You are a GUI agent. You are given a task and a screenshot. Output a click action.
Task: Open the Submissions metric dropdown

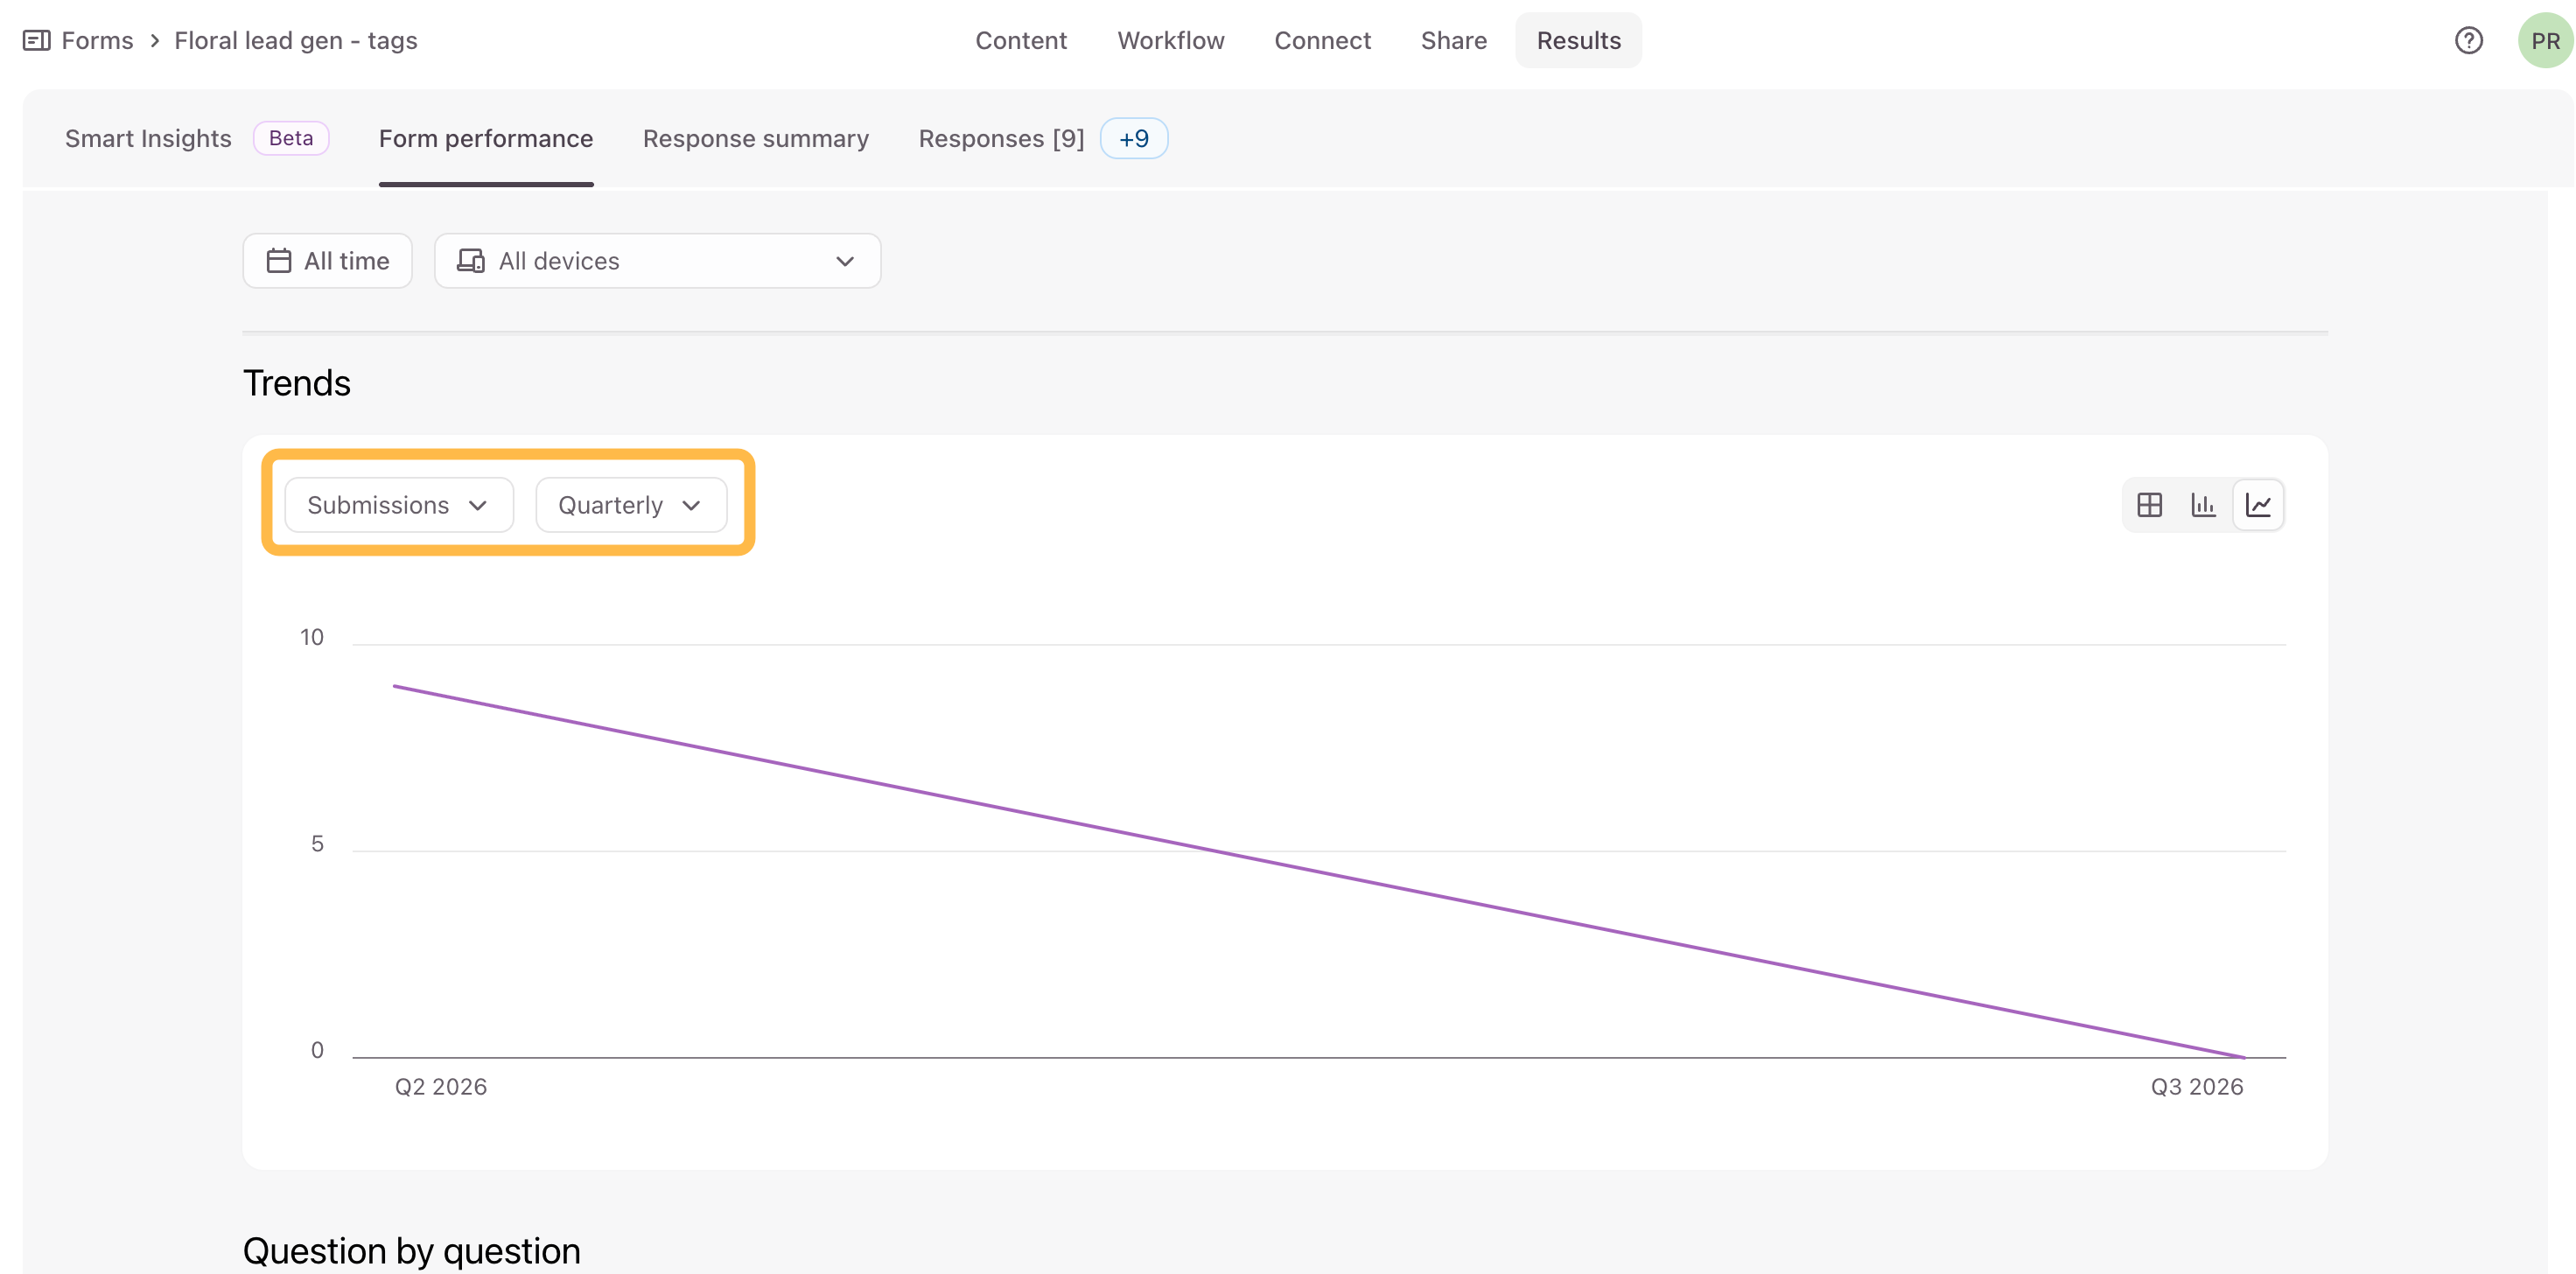click(399, 505)
